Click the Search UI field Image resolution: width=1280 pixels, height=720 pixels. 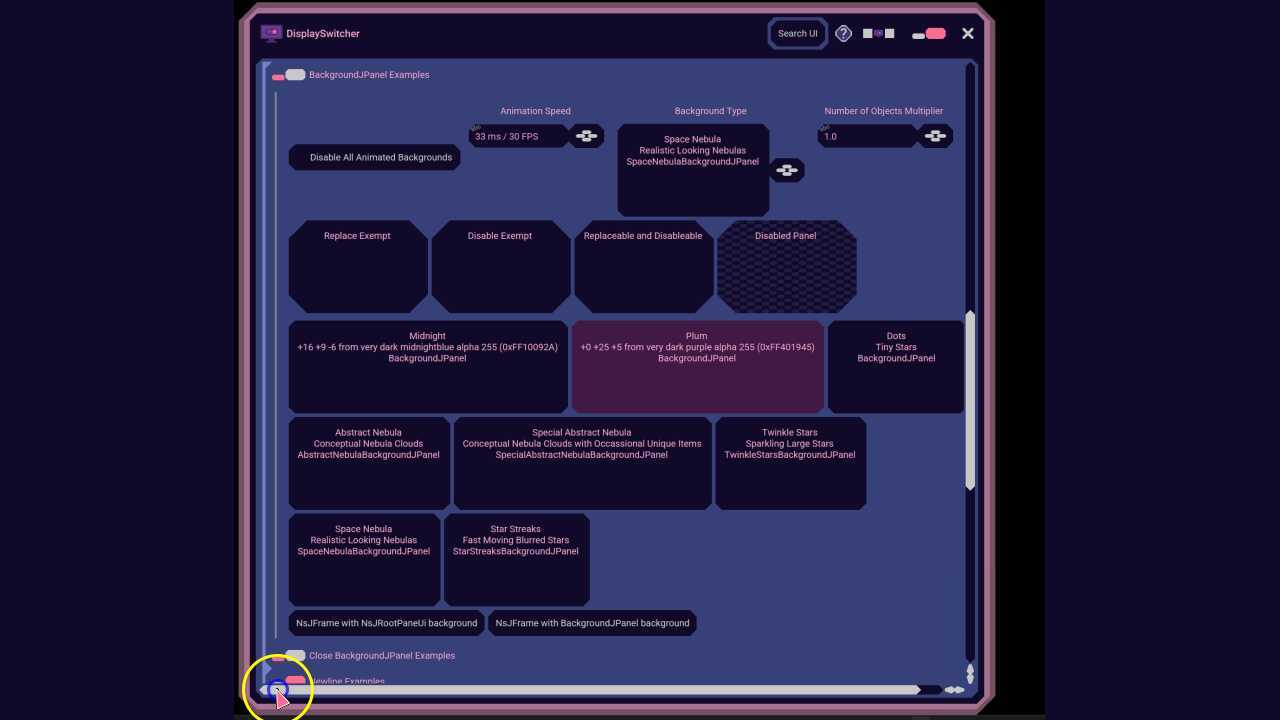798,33
